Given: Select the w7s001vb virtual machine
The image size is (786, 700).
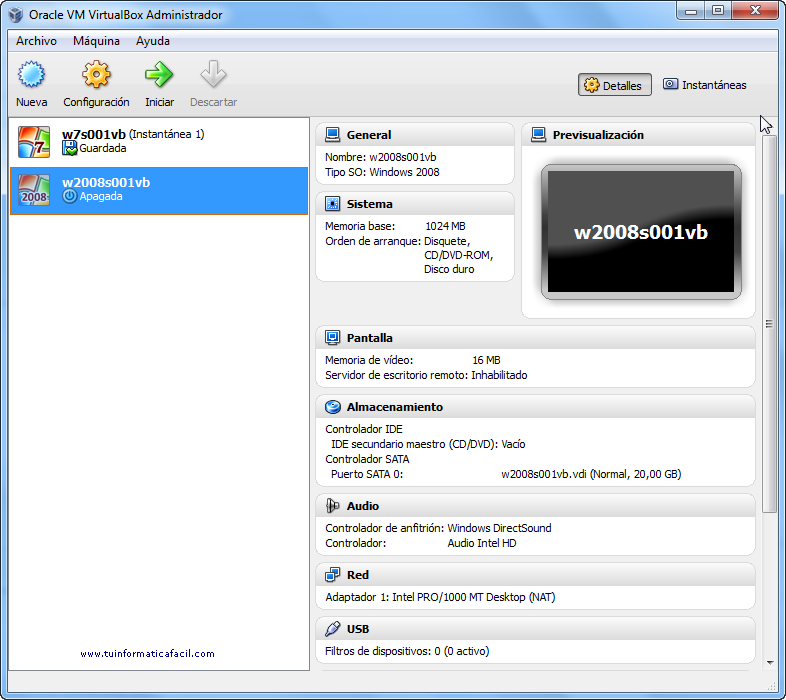Looking at the screenshot, I should tap(158, 142).
